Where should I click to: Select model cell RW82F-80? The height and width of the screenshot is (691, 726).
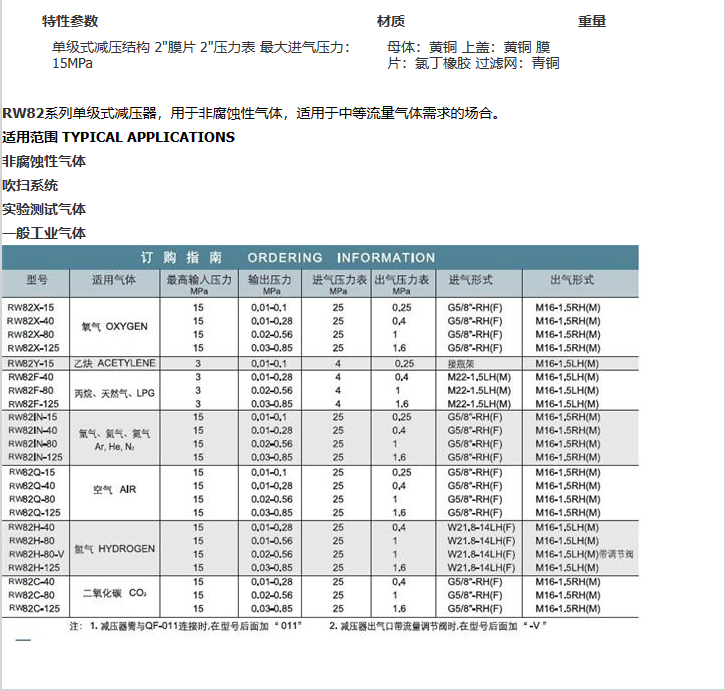(31, 390)
